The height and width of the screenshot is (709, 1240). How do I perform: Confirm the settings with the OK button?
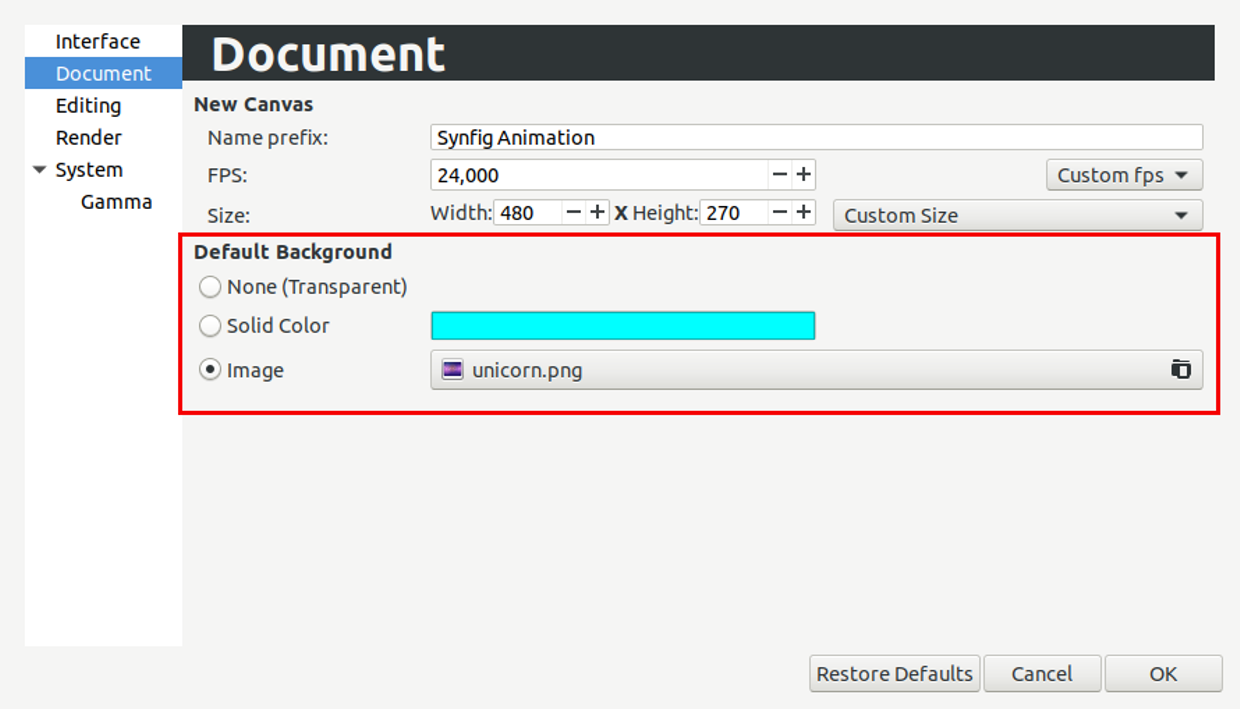(x=1163, y=674)
